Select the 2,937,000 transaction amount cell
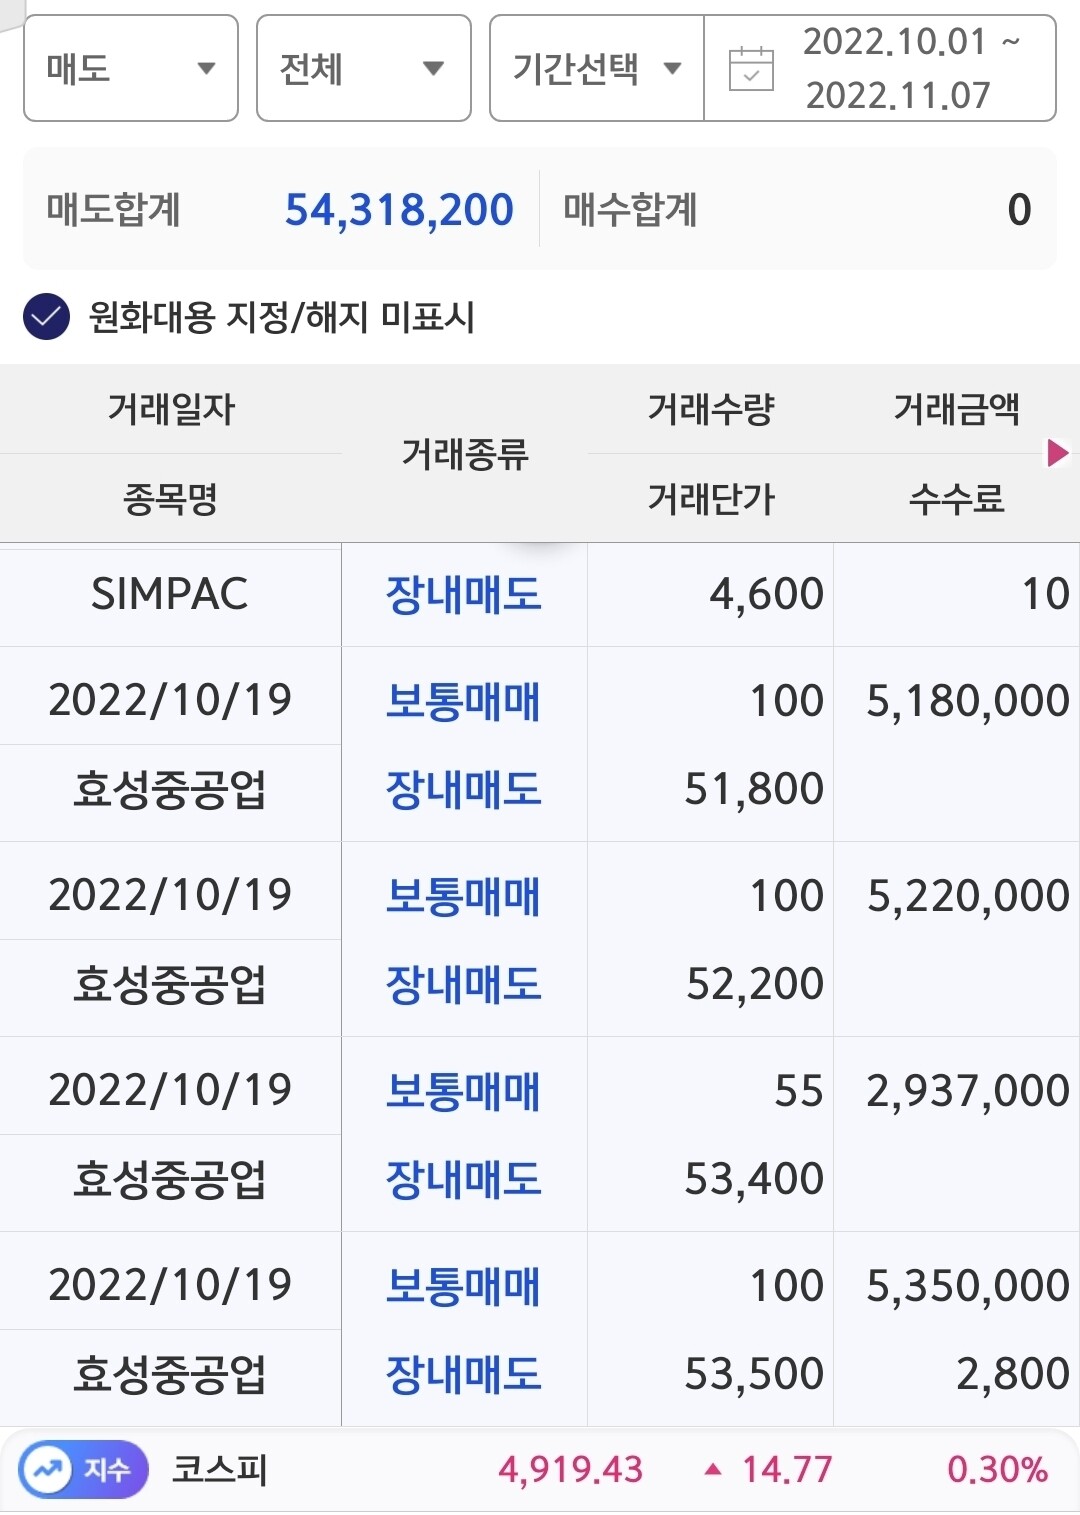Screen dimensions: 1080x1515 click(x=966, y=1090)
